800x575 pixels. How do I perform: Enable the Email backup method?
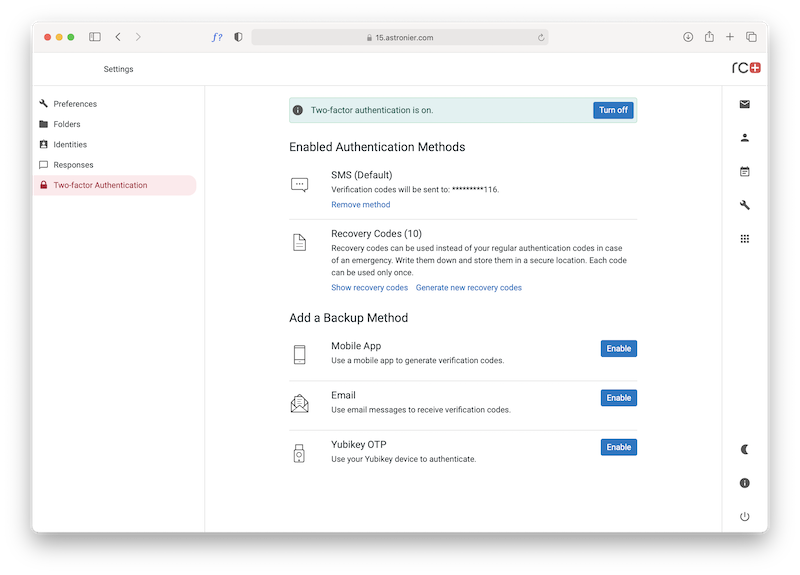click(x=618, y=398)
